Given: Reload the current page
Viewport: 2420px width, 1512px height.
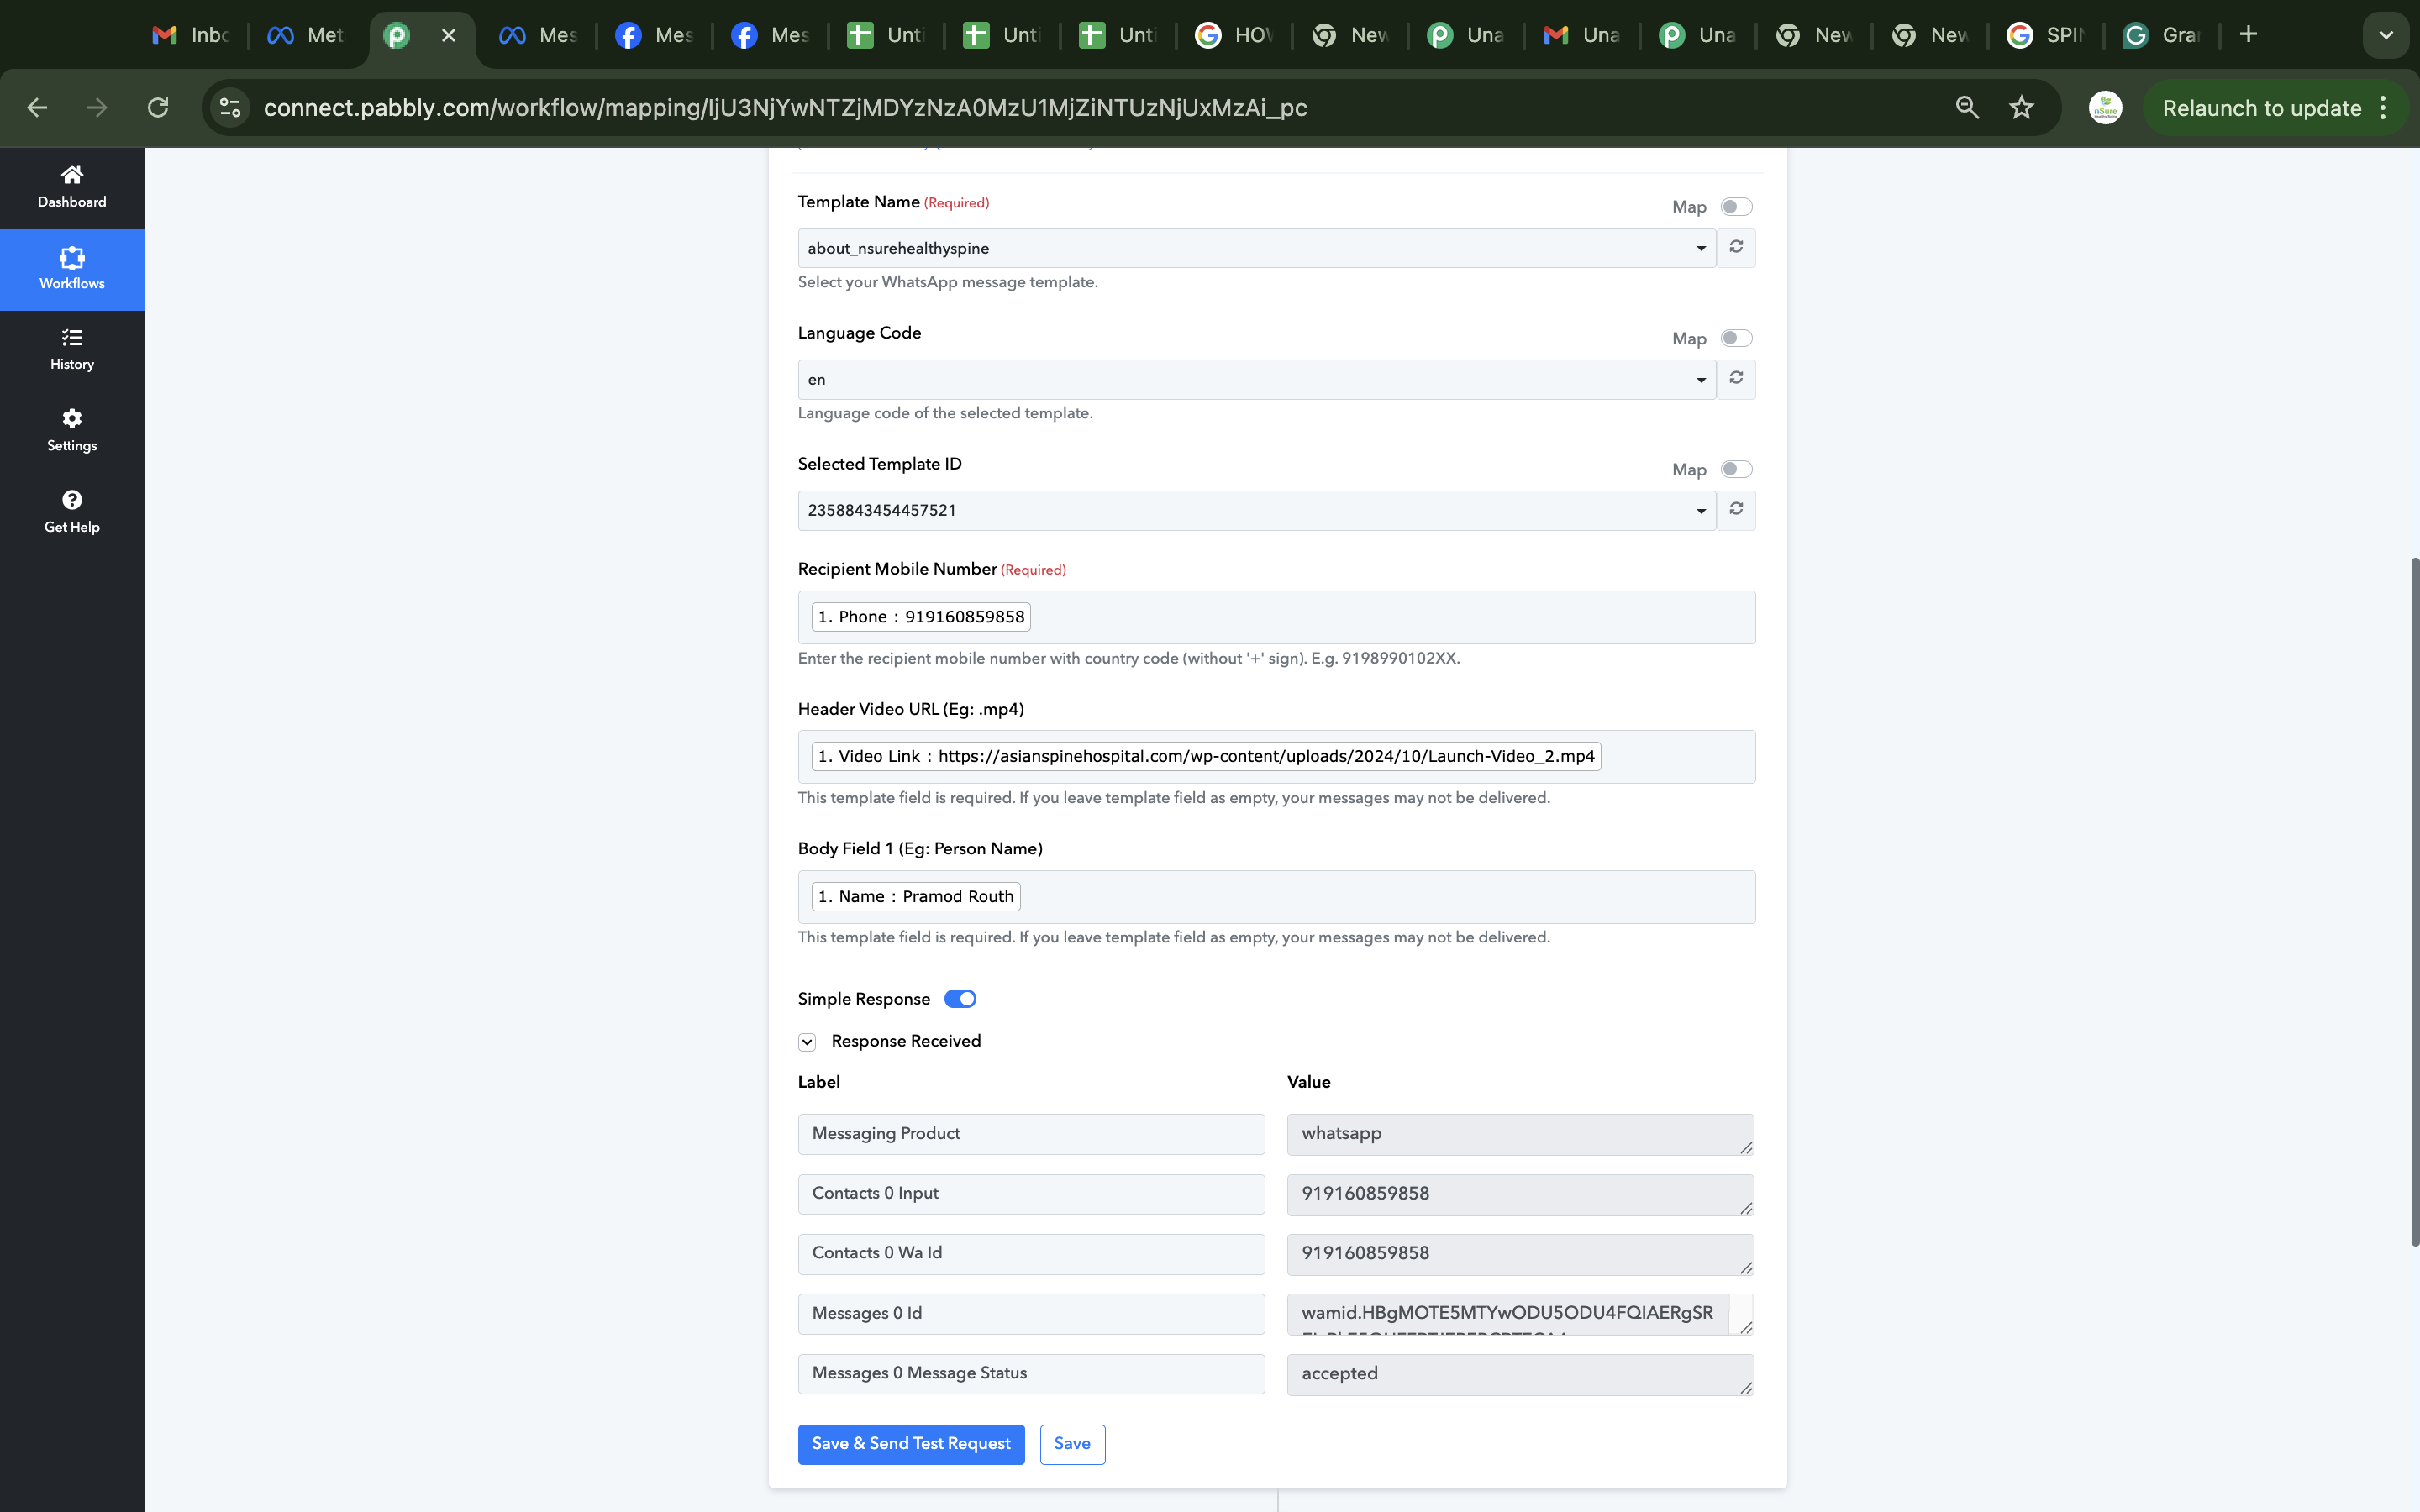Looking at the screenshot, I should coord(158,108).
